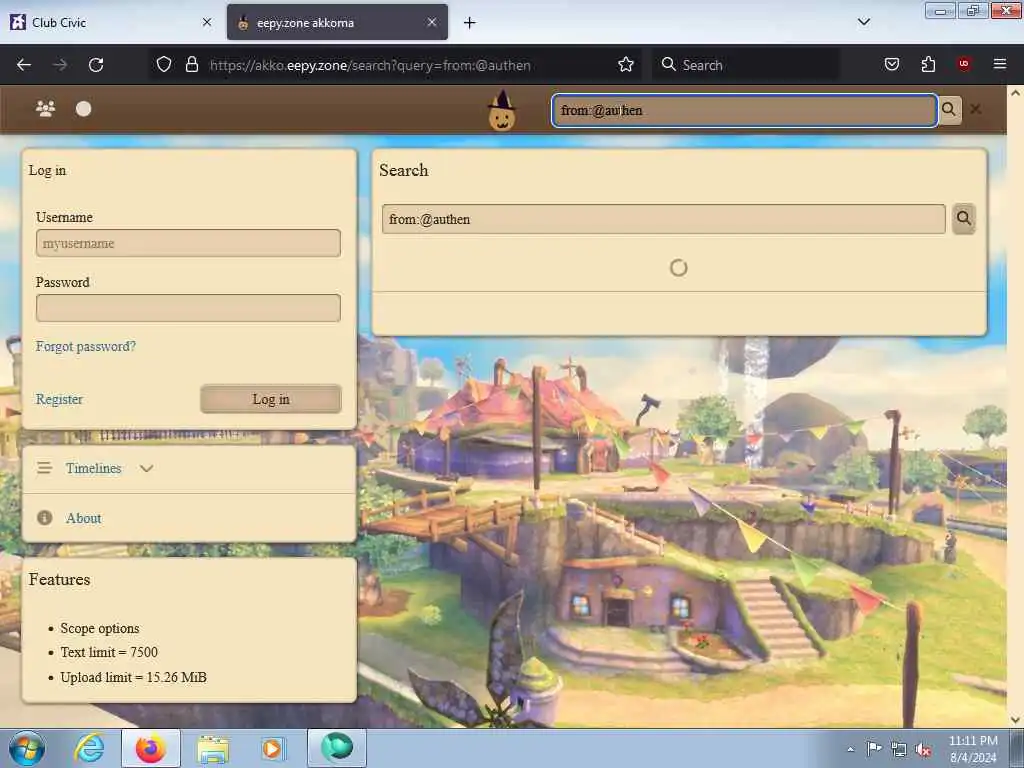Viewport: 1024px width, 768px height.
Task: Click the white circle icon in header
Action: coord(84,109)
